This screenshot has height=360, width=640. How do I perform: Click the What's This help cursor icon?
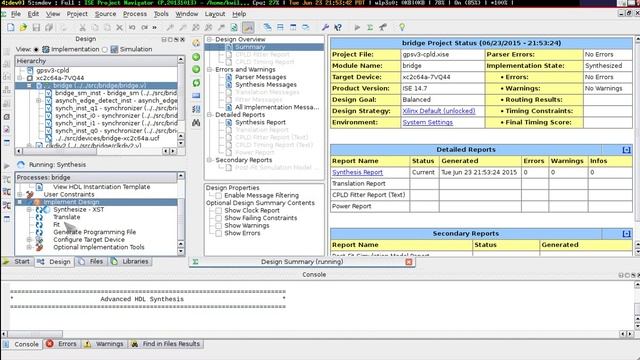click(x=338, y=27)
